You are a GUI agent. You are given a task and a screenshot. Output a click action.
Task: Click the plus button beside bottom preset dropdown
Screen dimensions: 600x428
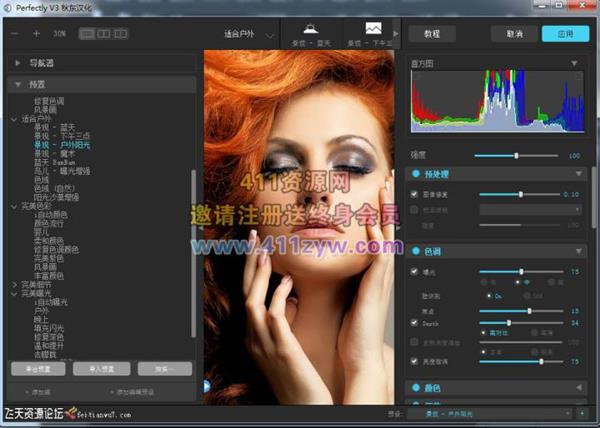point(582,412)
